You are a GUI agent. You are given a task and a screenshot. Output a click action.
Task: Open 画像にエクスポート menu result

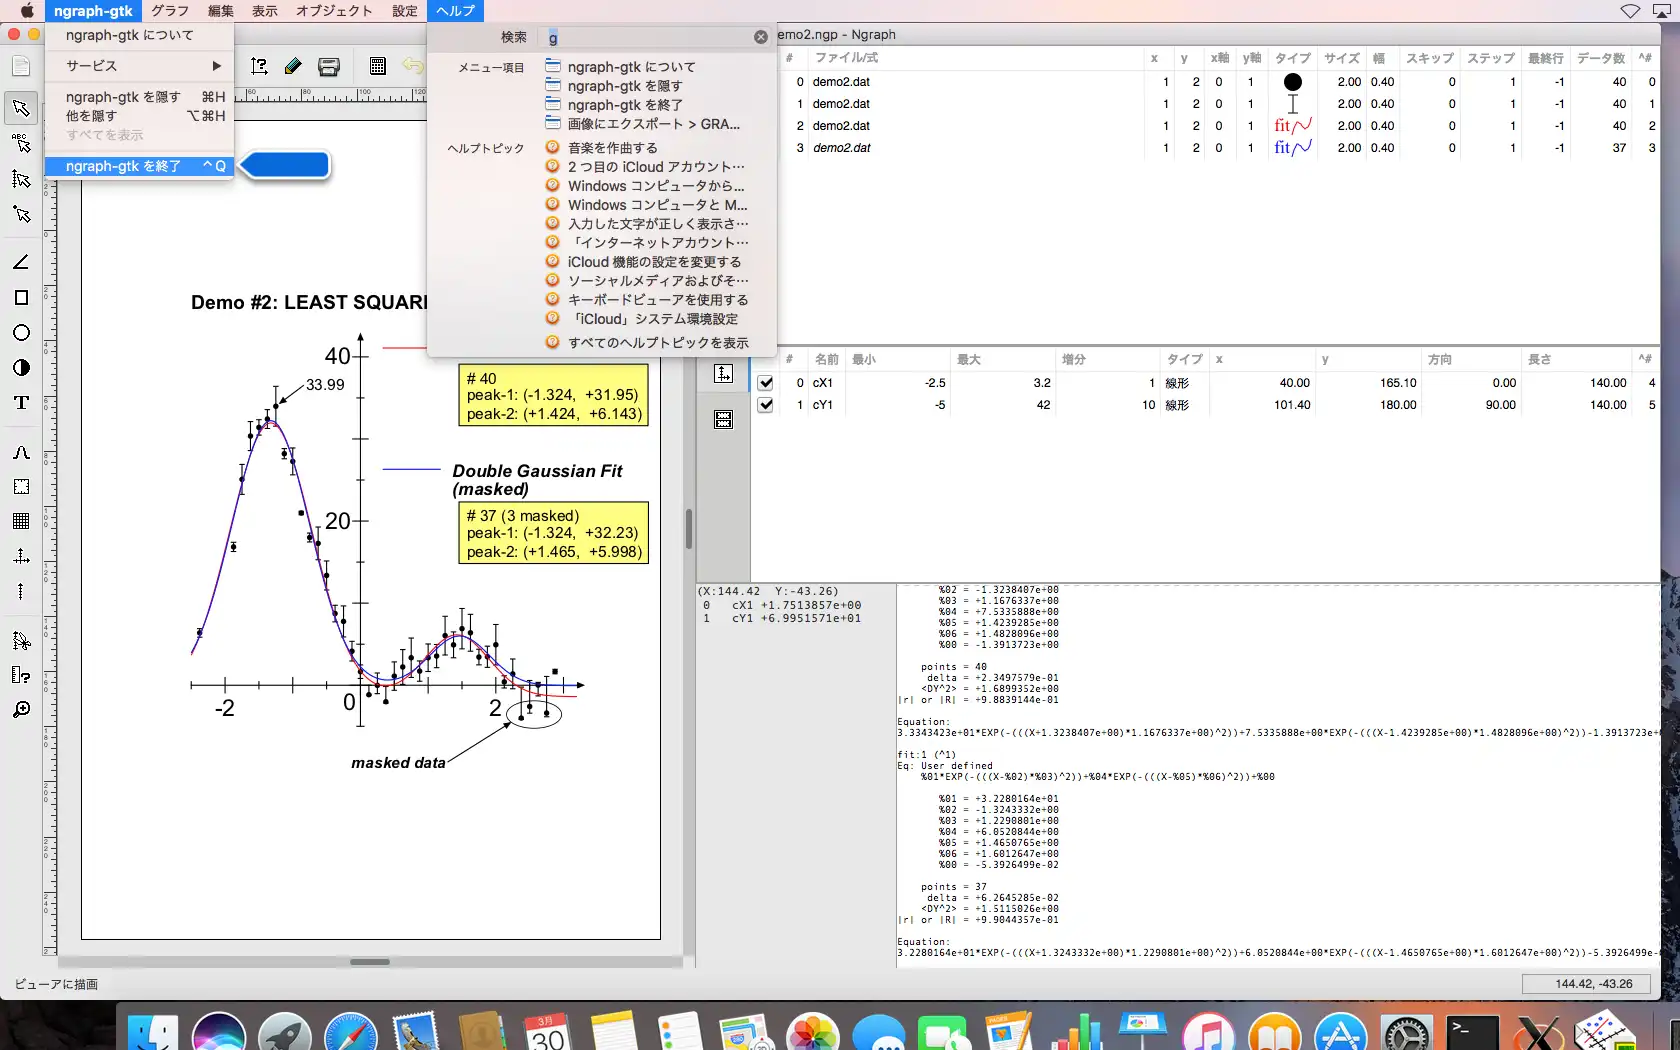point(653,124)
